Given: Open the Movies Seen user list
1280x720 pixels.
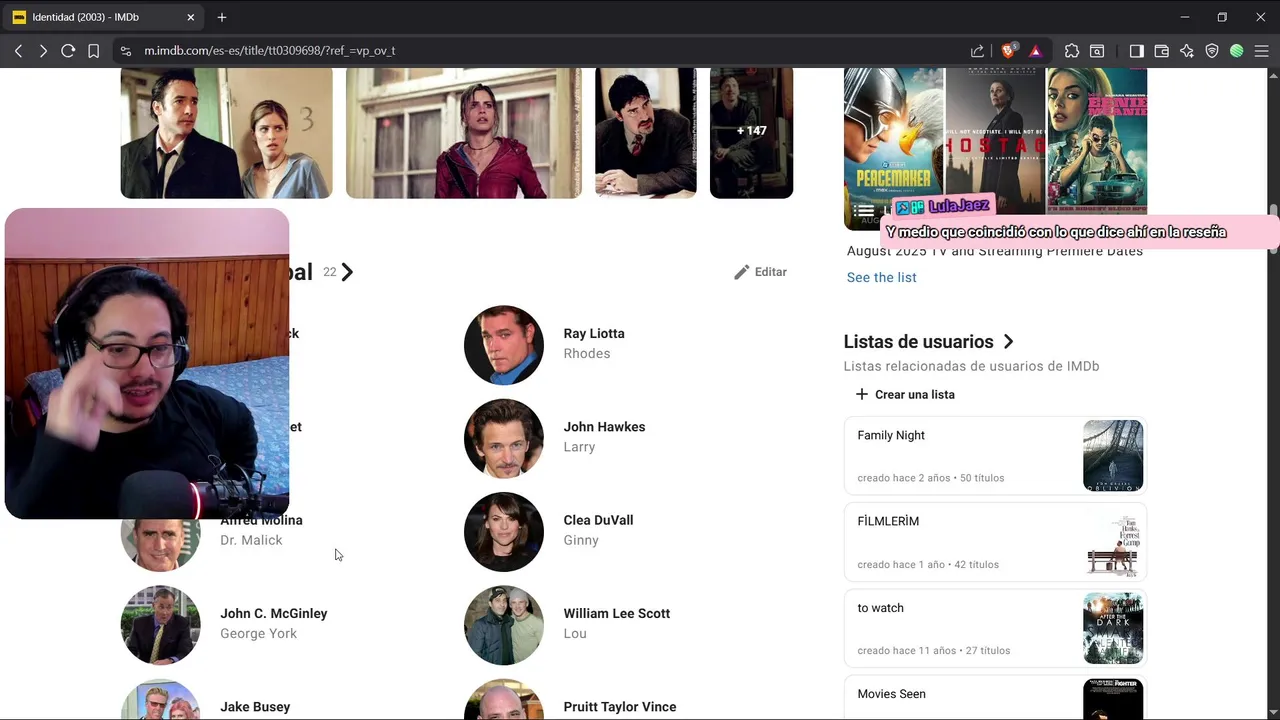Looking at the screenshot, I should click(x=995, y=697).
